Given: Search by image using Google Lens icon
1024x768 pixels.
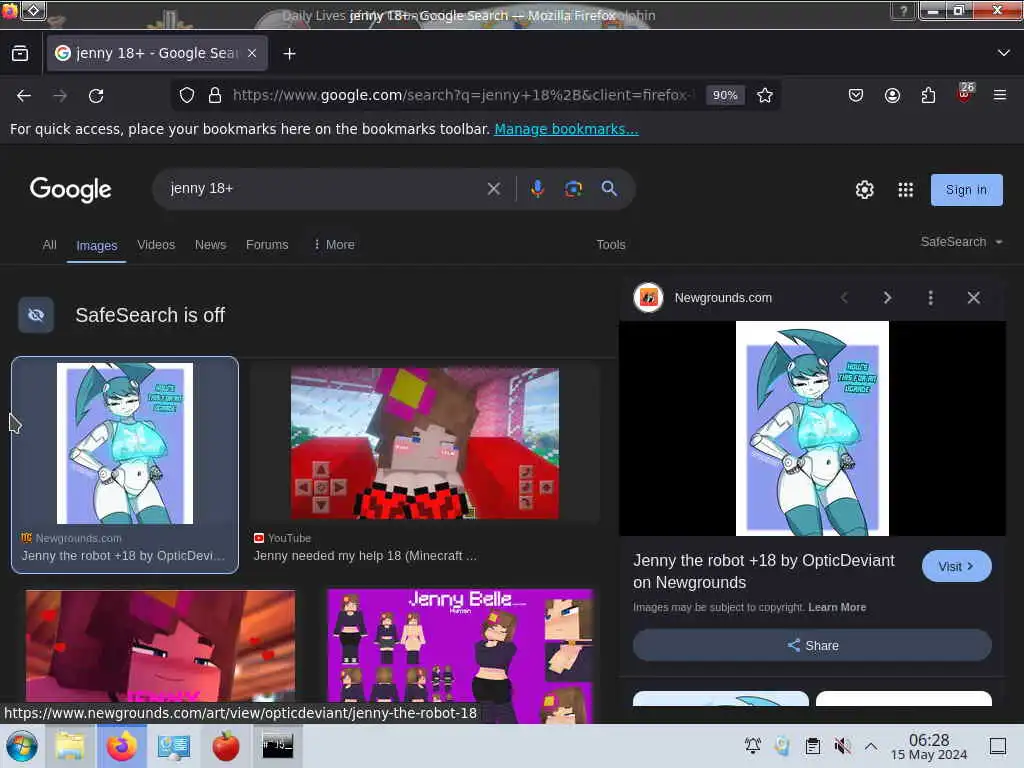Looking at the screenshot, I should (573, 189).
